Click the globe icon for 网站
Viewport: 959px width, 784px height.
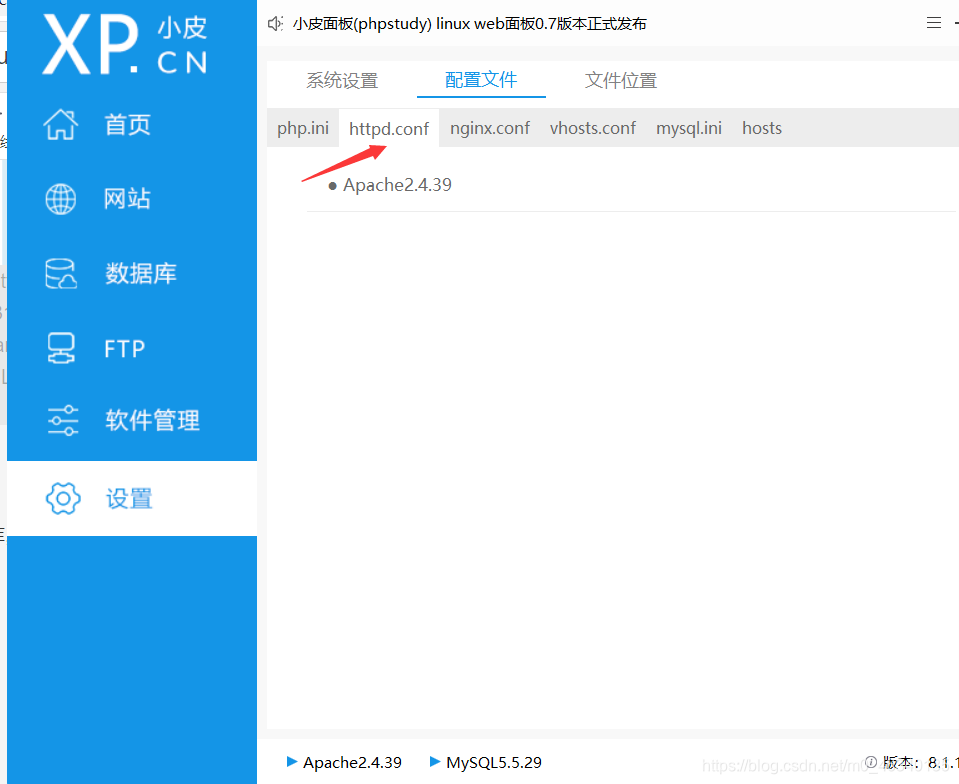point(61,199)
